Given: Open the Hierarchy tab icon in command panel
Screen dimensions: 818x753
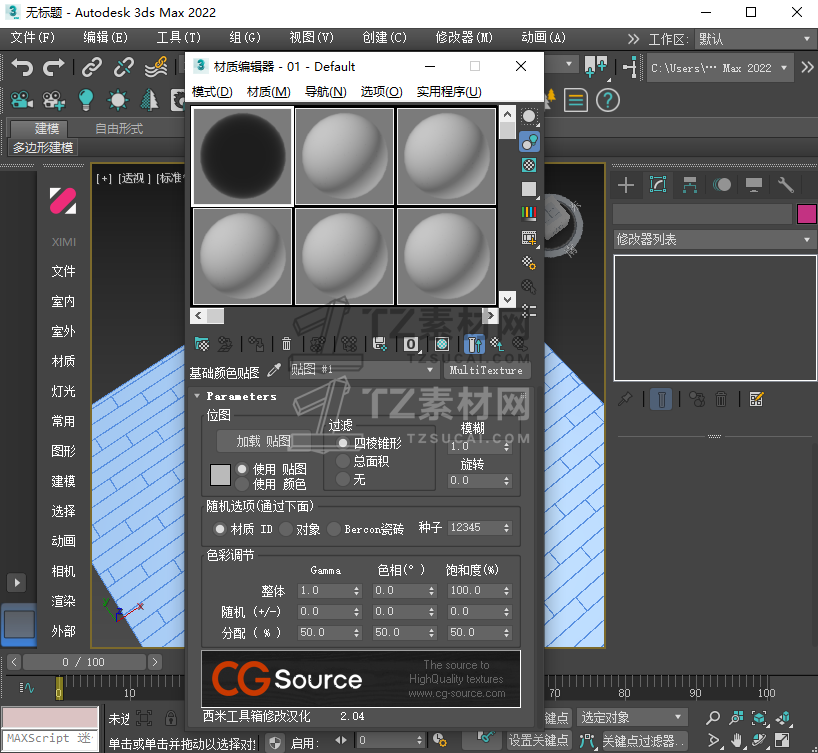Looking at the screenshot, I should 689,185.
